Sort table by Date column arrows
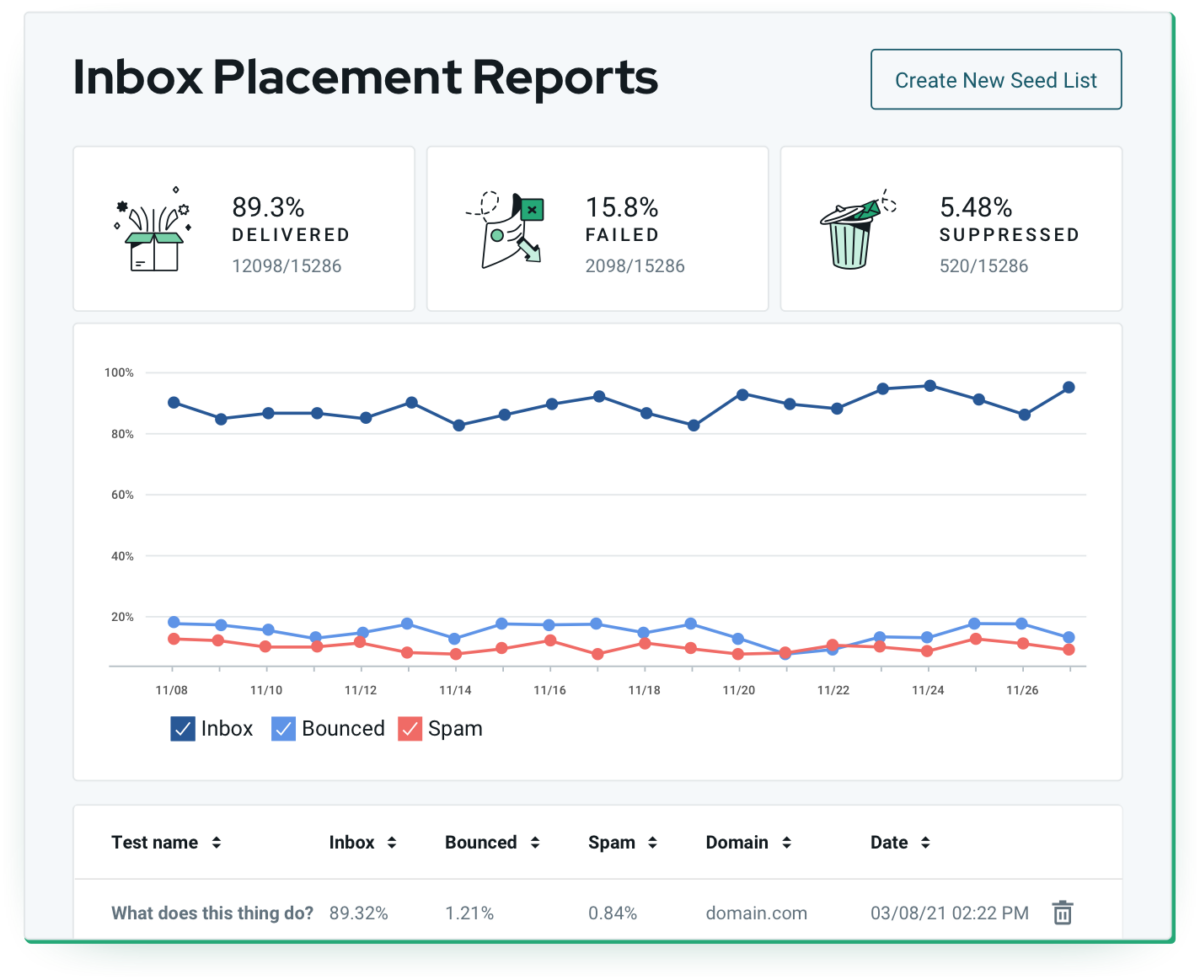 pos(925,843)
